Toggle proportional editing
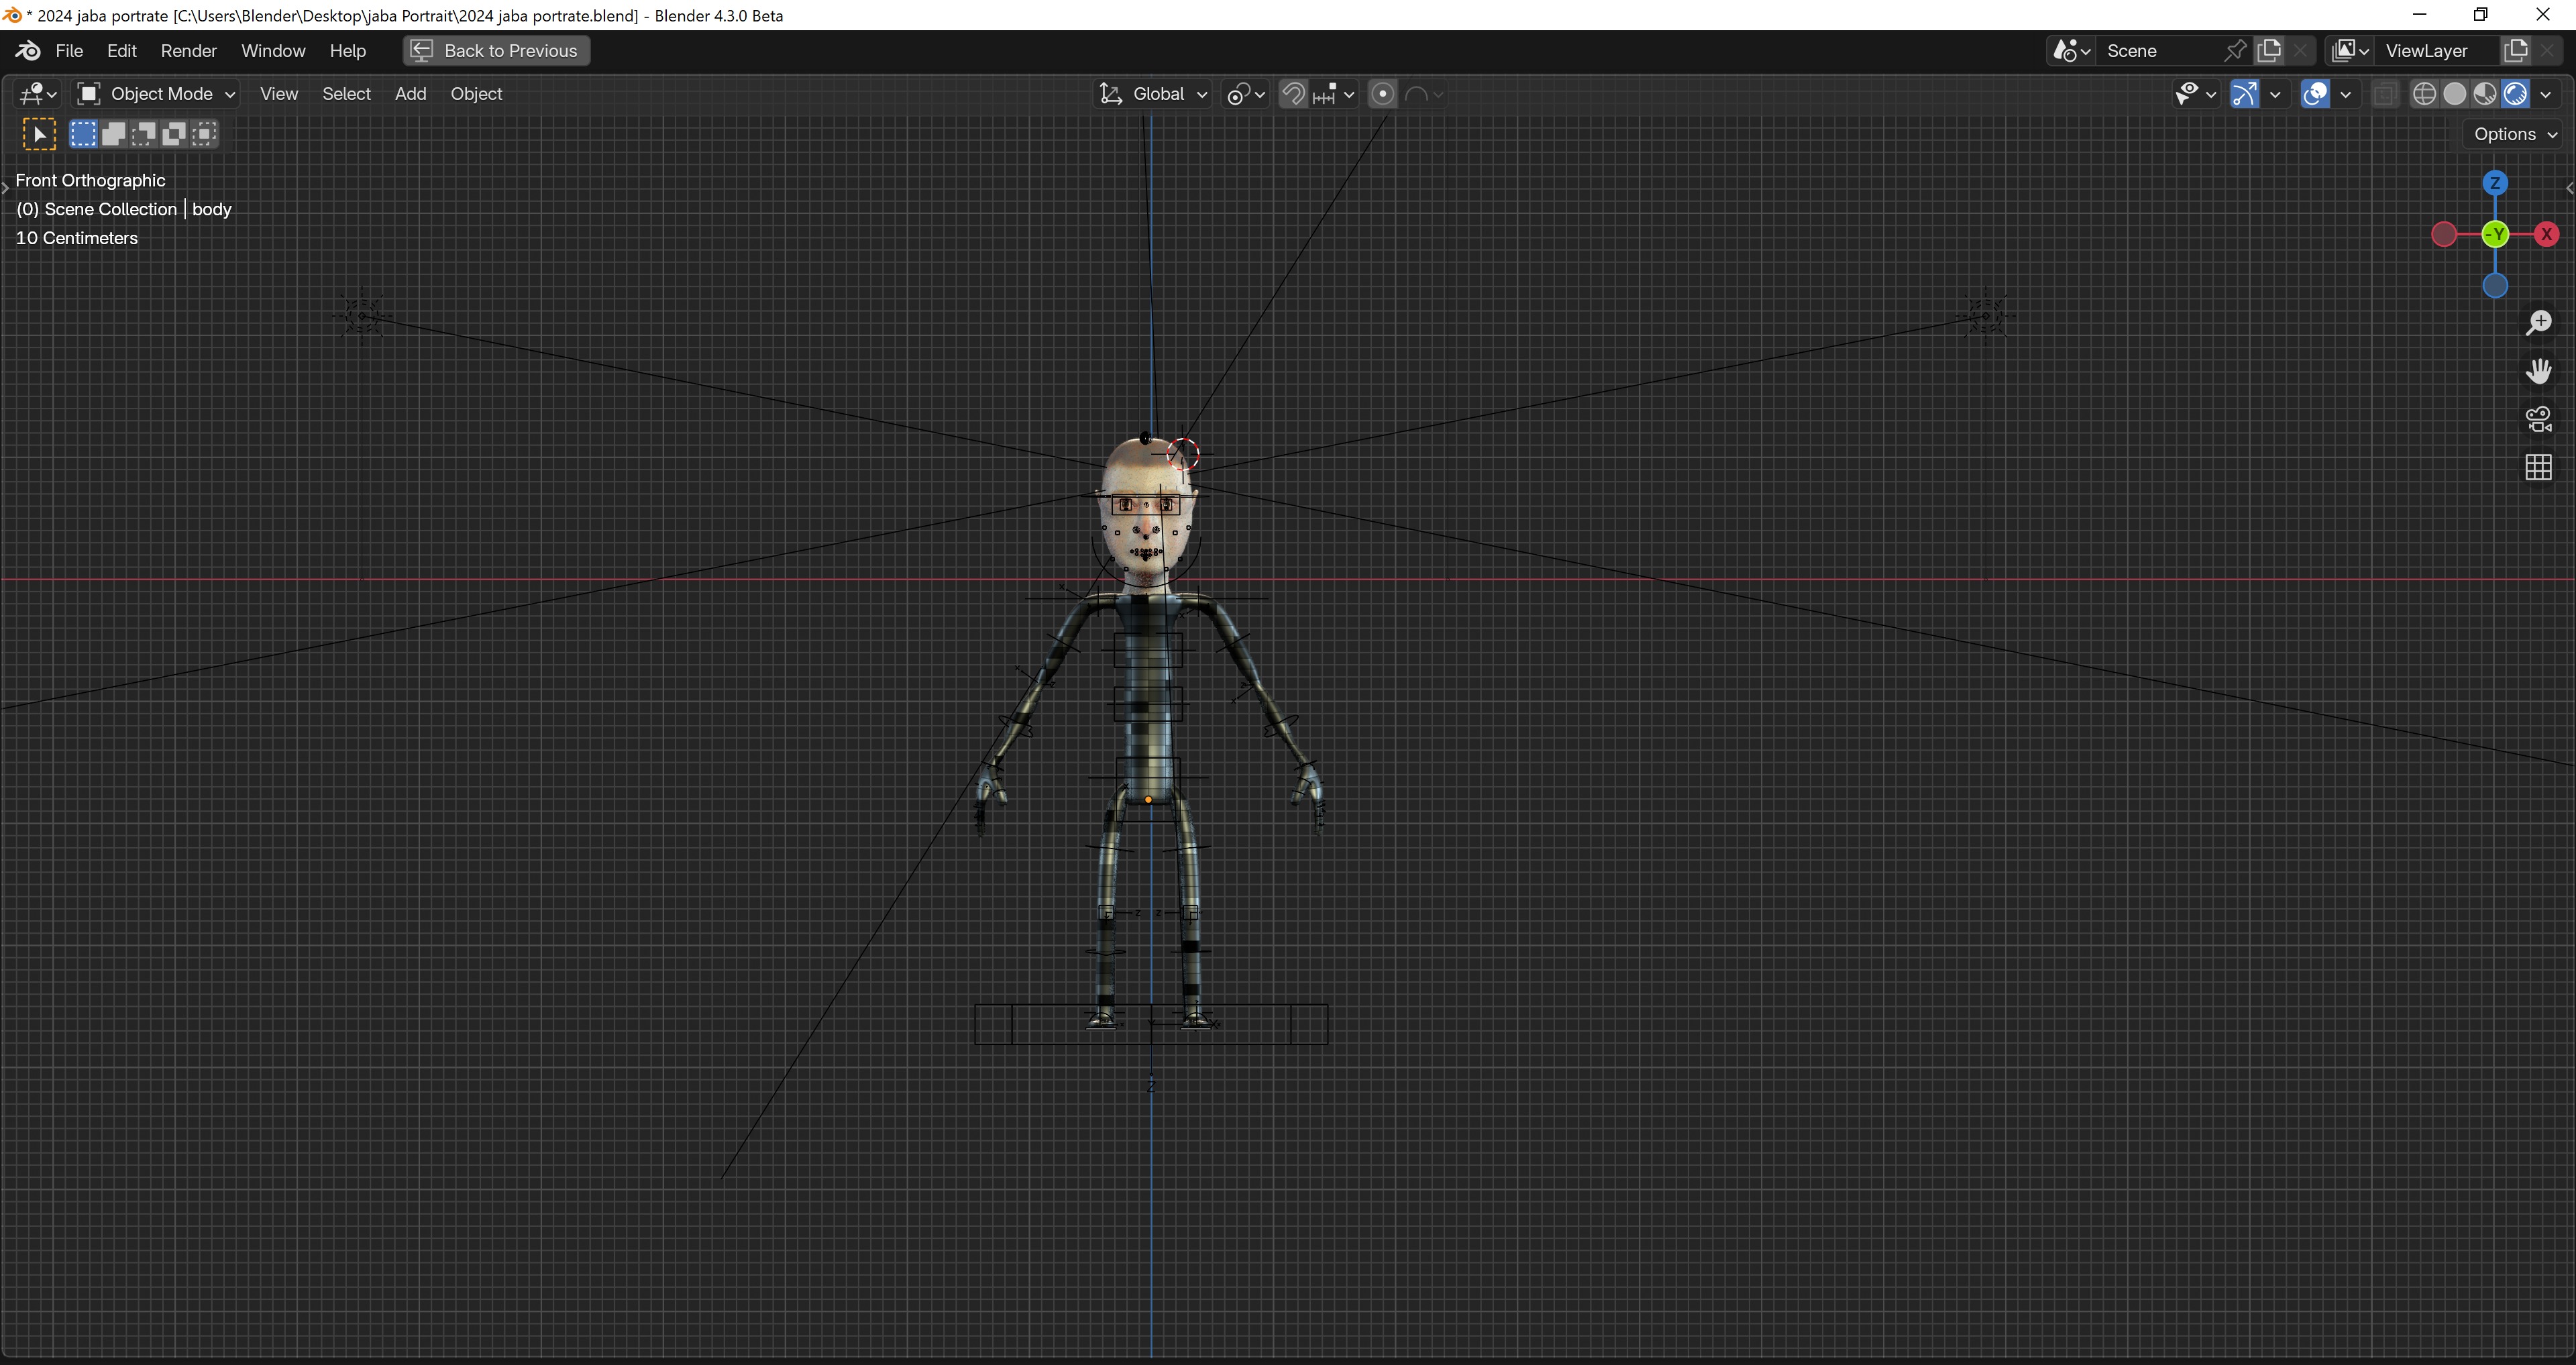This screenshot has height=1365, width=2576. click(1382, 94)
